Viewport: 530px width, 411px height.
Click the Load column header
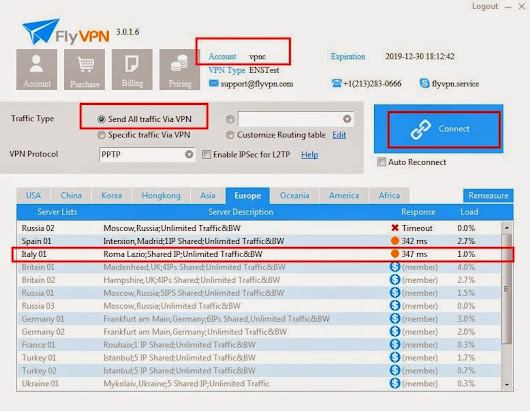(x=469, y=212)
